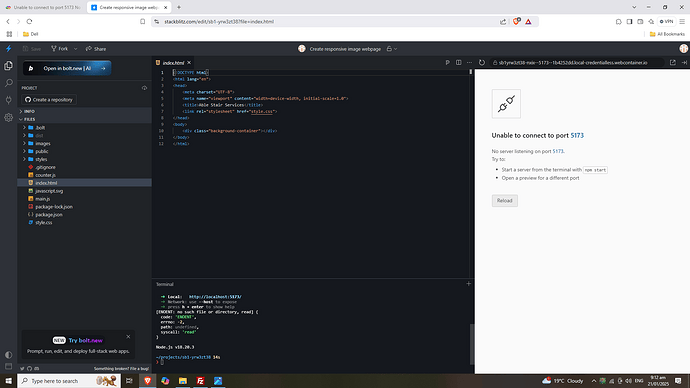Click the preview URL address field
Image resolution: width=690 pixels, height=388 pixels.
576,62
